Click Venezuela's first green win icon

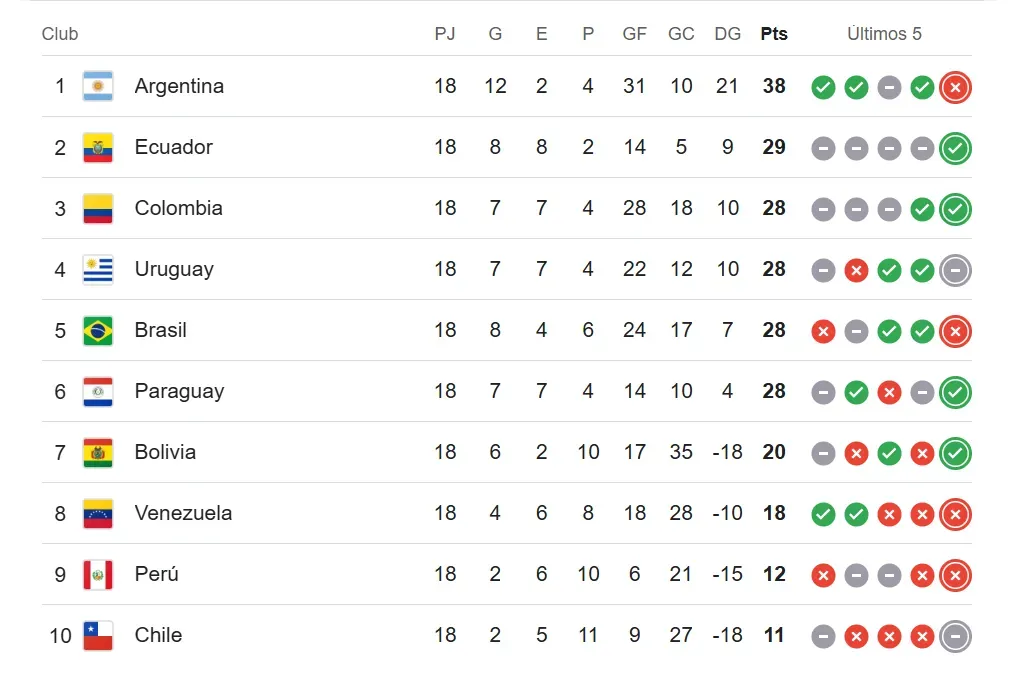tap(823, 514)
